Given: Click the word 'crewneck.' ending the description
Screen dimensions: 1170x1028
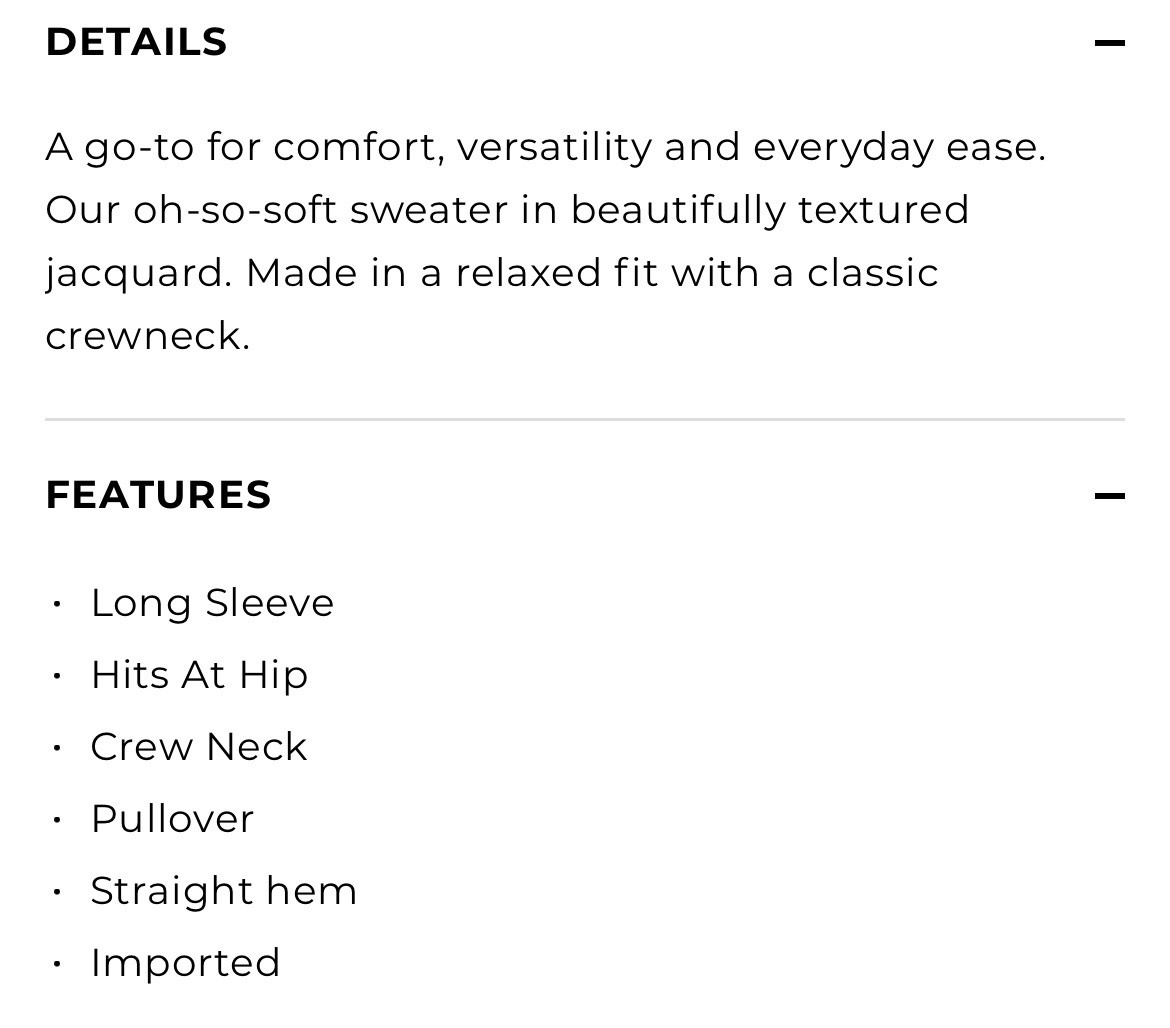Looking at the screenshot, I should click(x=147, y=336).
